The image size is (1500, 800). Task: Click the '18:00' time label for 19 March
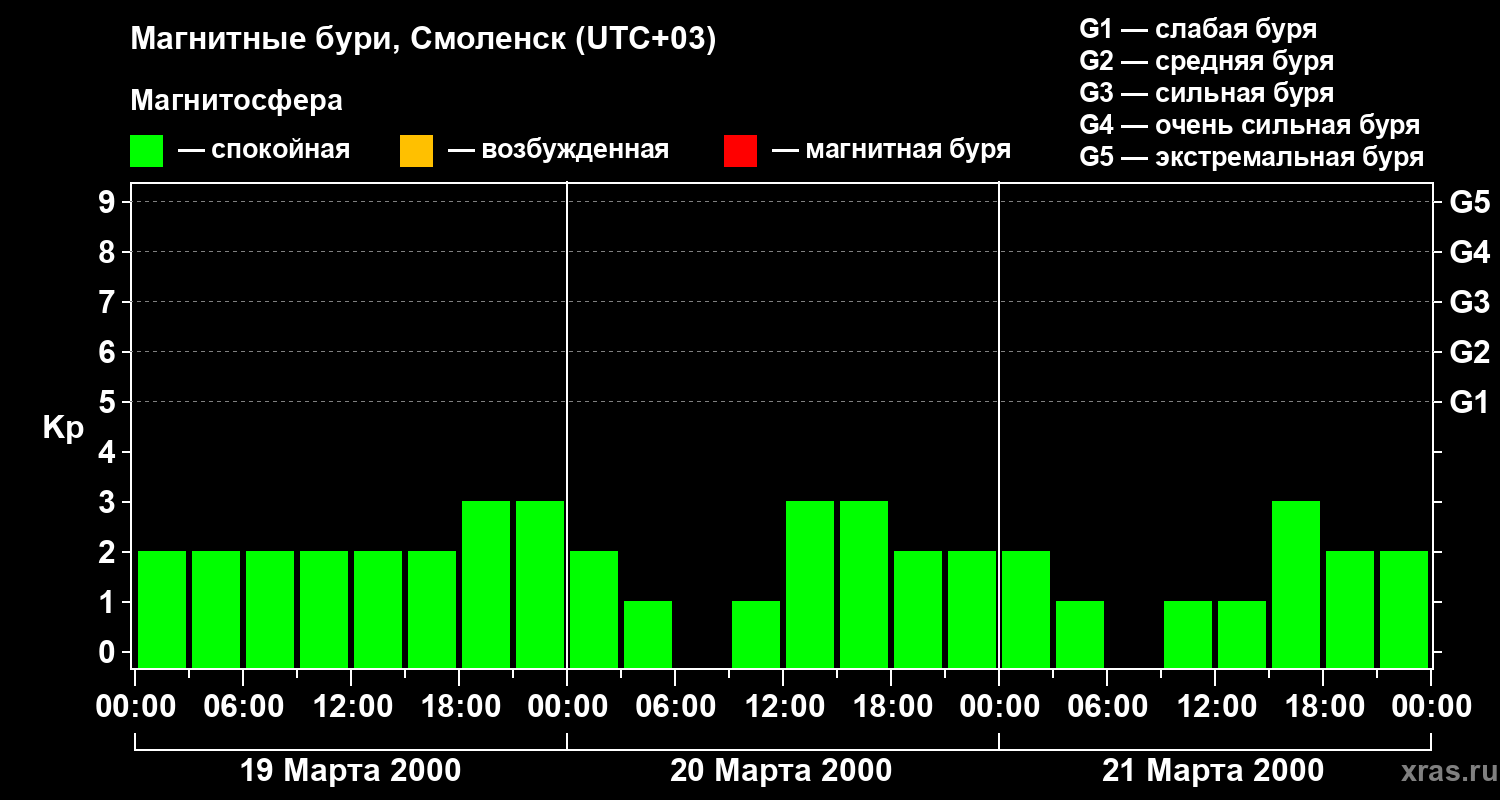[x=459, y=707]
